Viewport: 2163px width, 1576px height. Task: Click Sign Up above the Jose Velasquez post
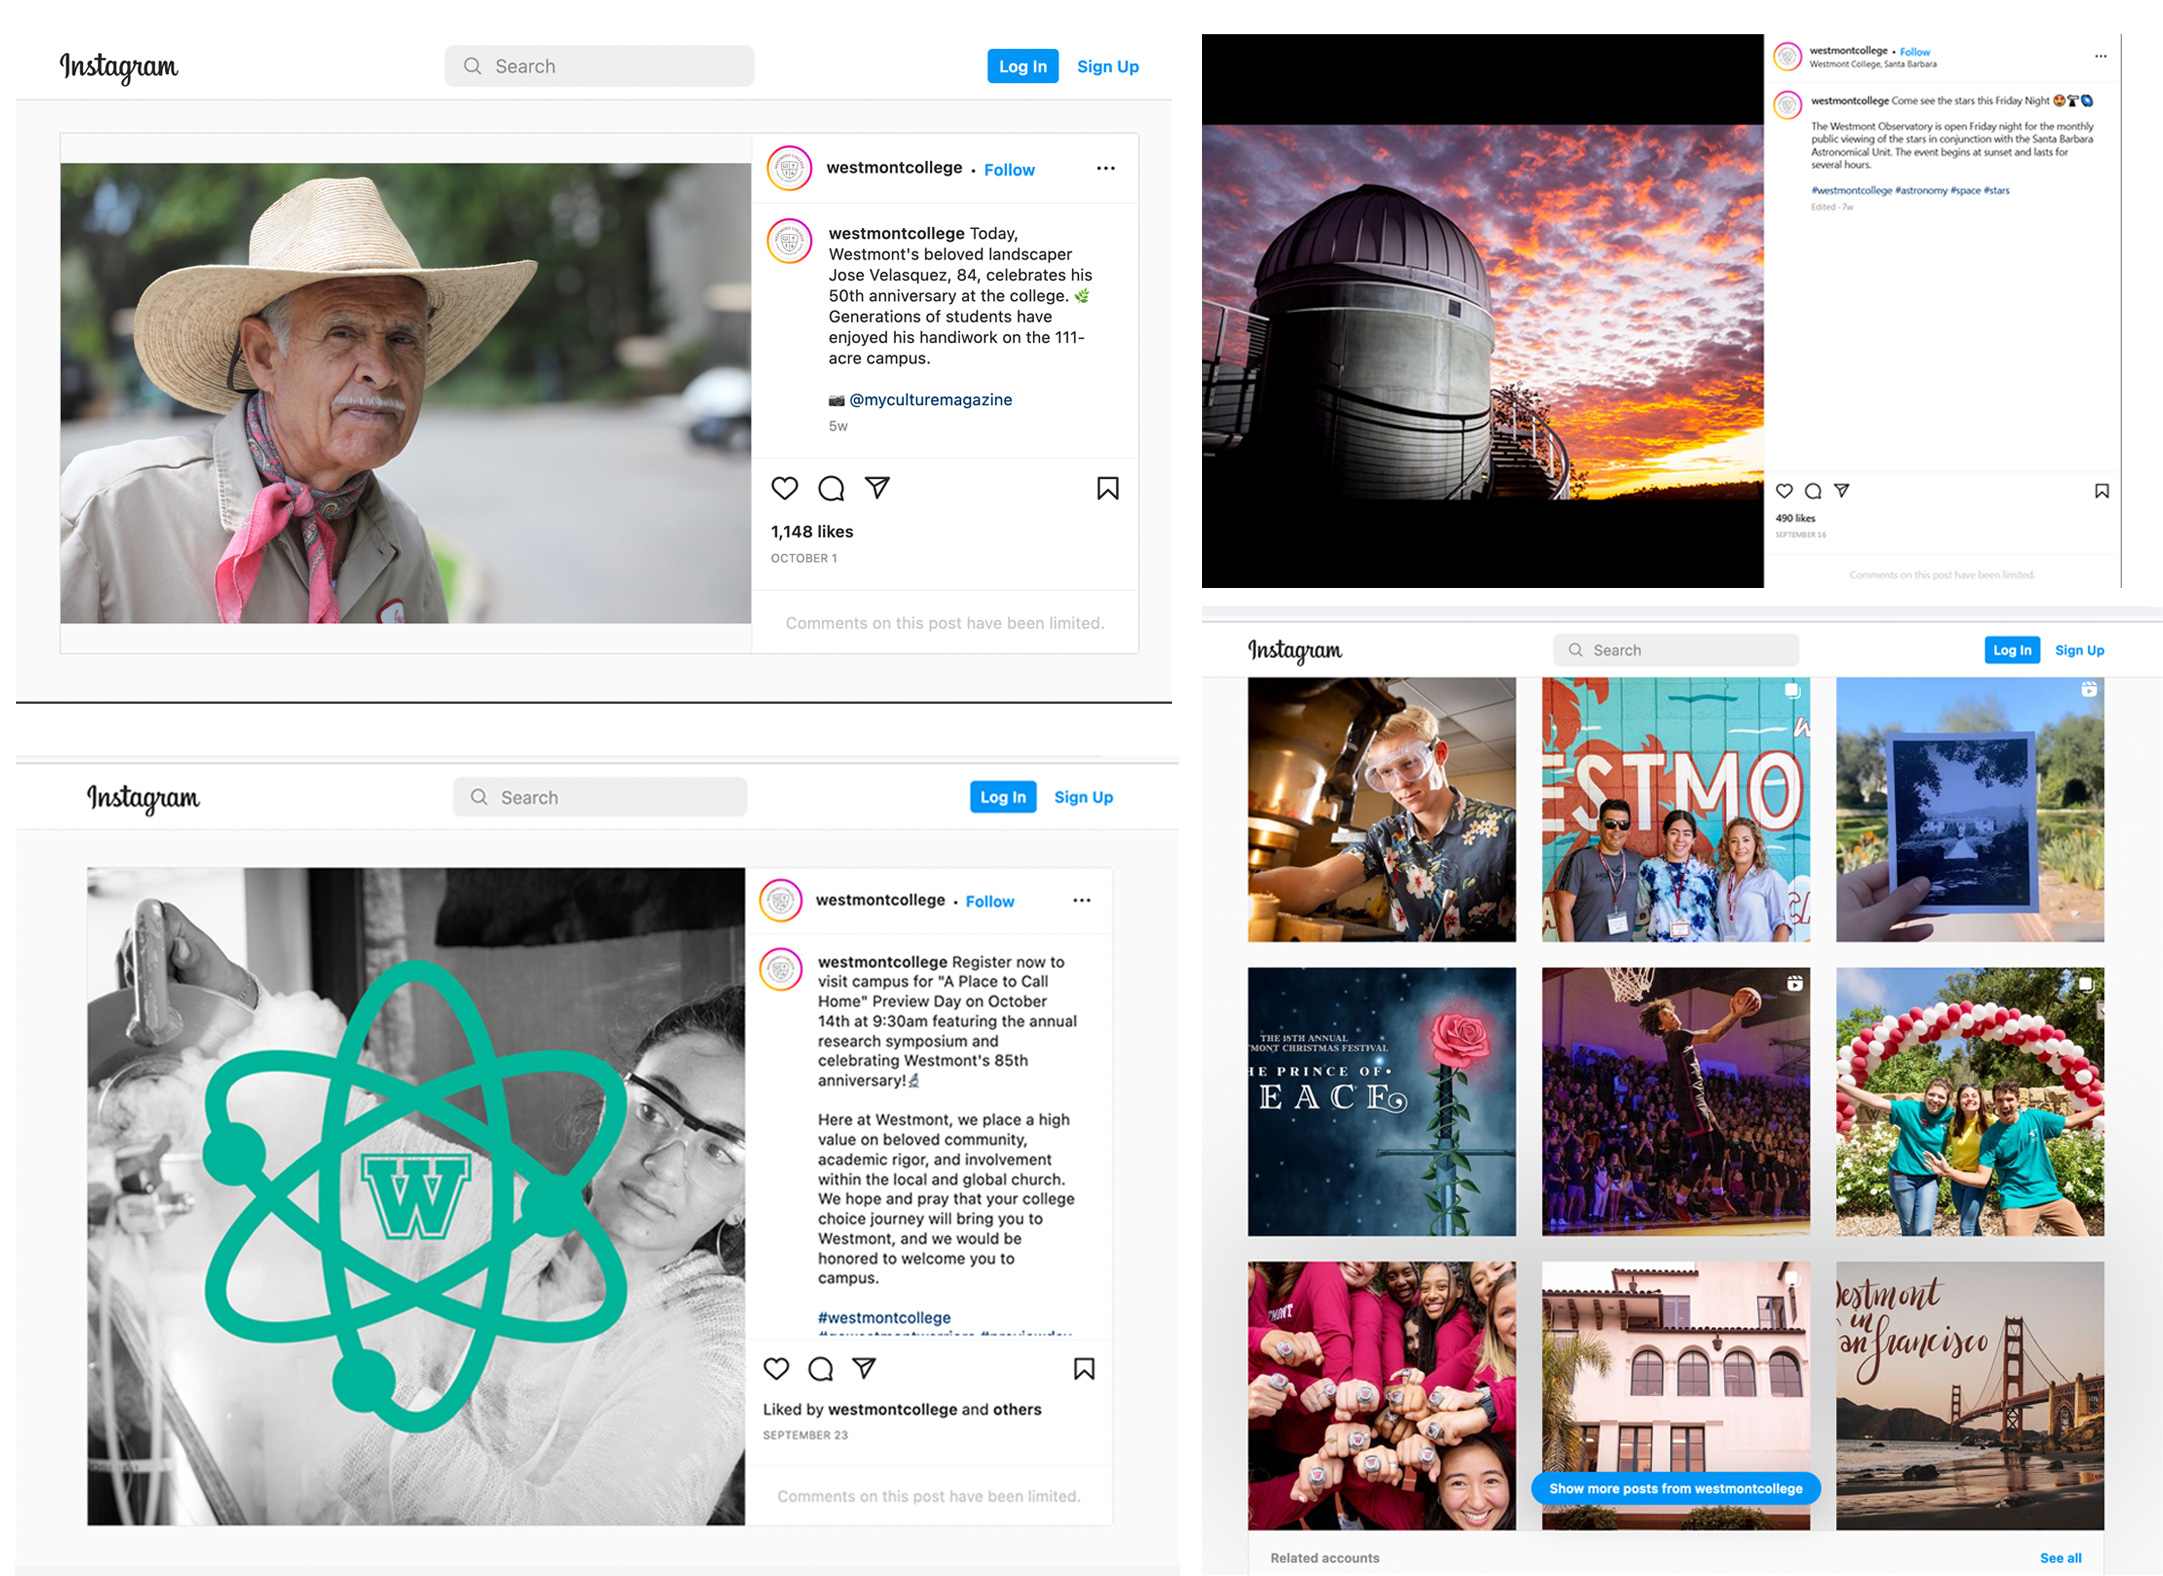(1107, 66)
